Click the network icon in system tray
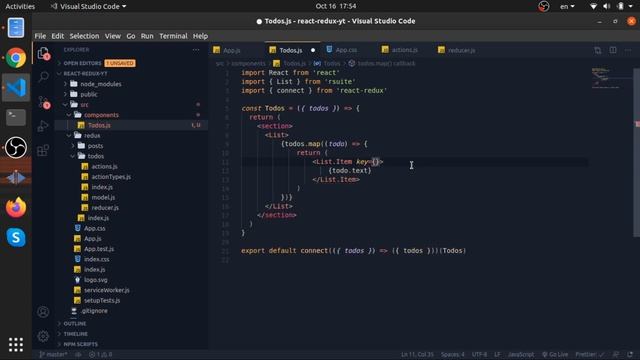Image resolution: width=640 pixels, height=360 pixels. pyautogui.click(x=593, y=6)
